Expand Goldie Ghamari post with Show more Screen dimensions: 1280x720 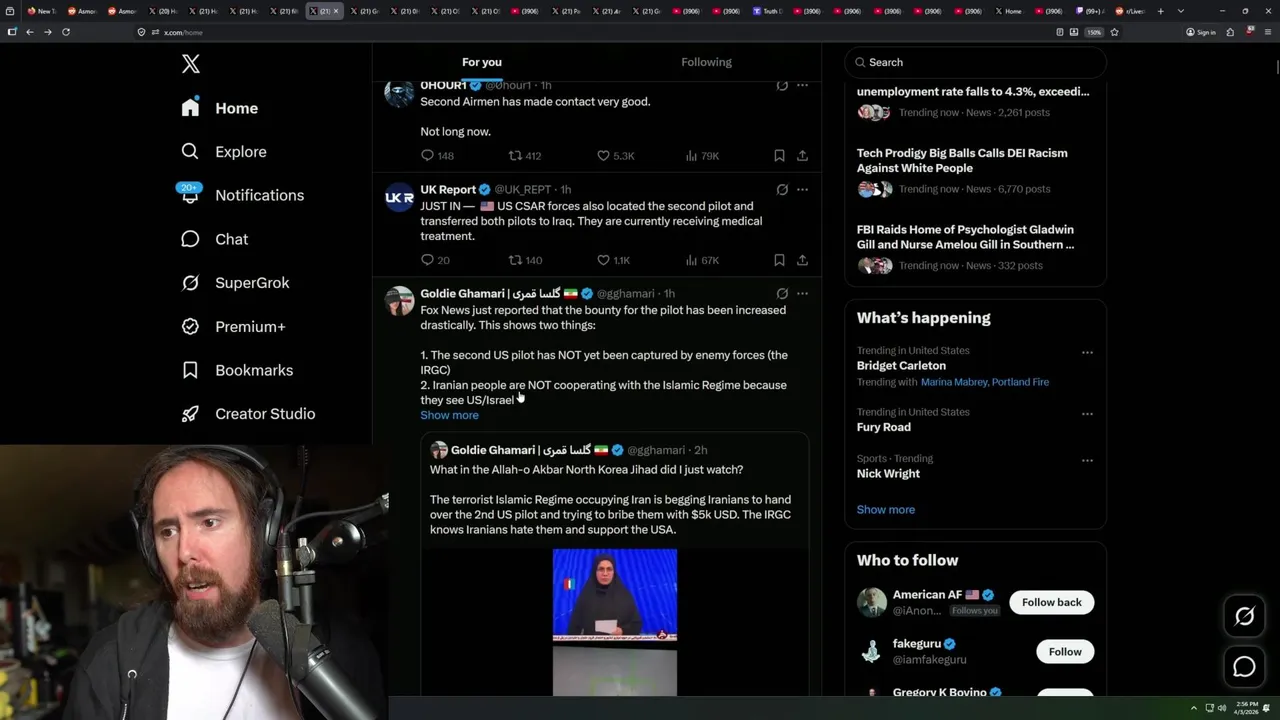pyautogui.click(x=449, y=415)
